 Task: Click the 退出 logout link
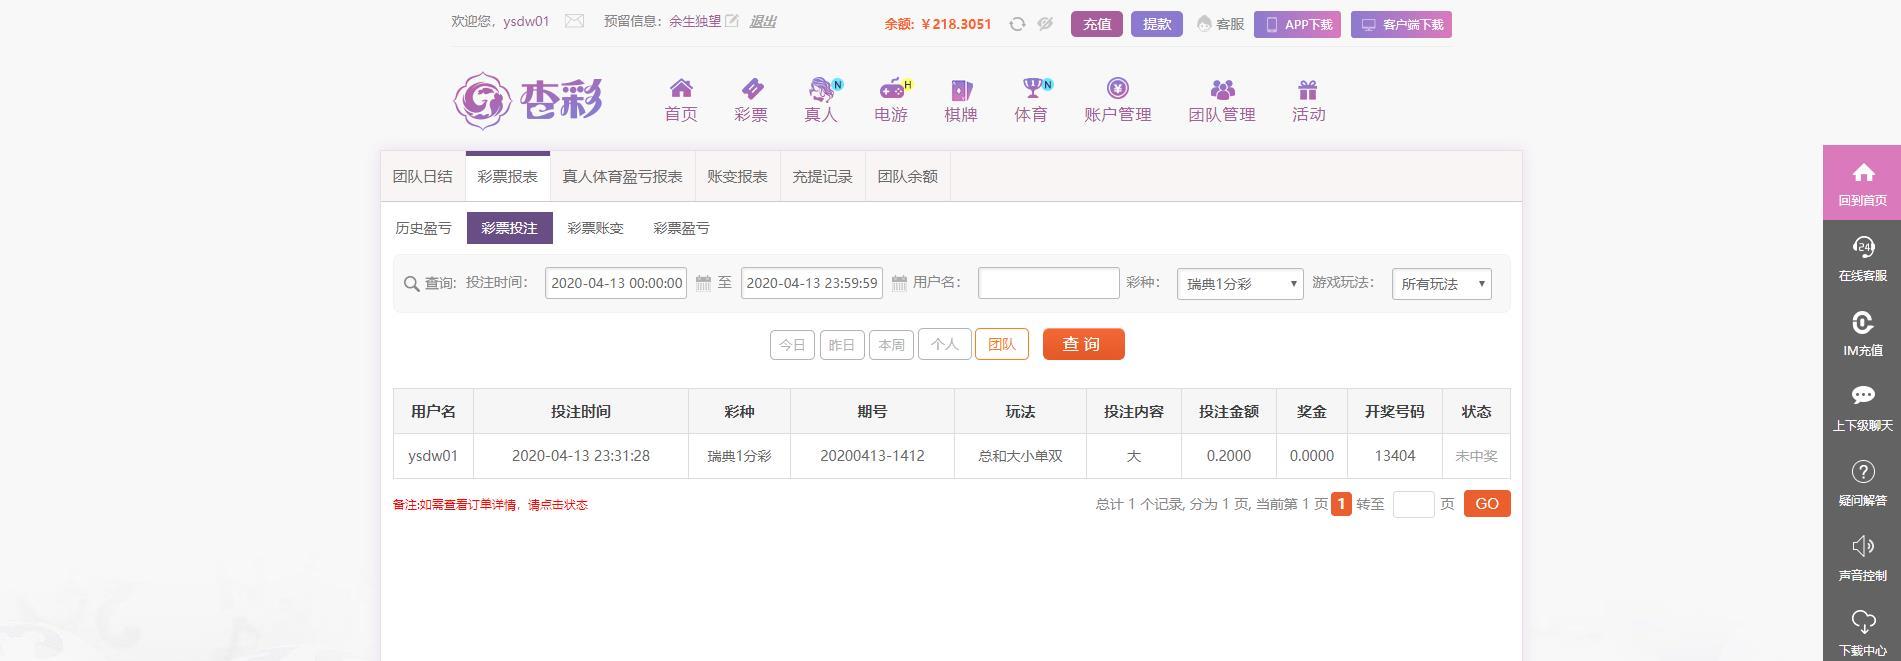point(762,21)
